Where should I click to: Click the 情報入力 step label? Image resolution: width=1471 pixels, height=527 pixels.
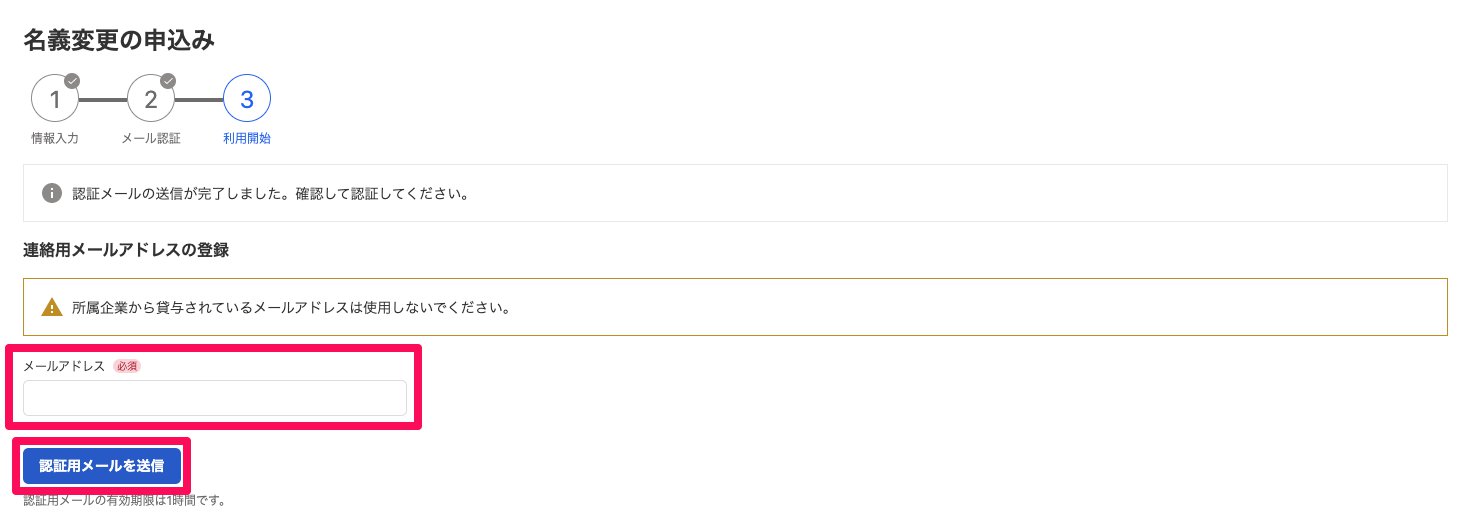[x=55, y=138]
